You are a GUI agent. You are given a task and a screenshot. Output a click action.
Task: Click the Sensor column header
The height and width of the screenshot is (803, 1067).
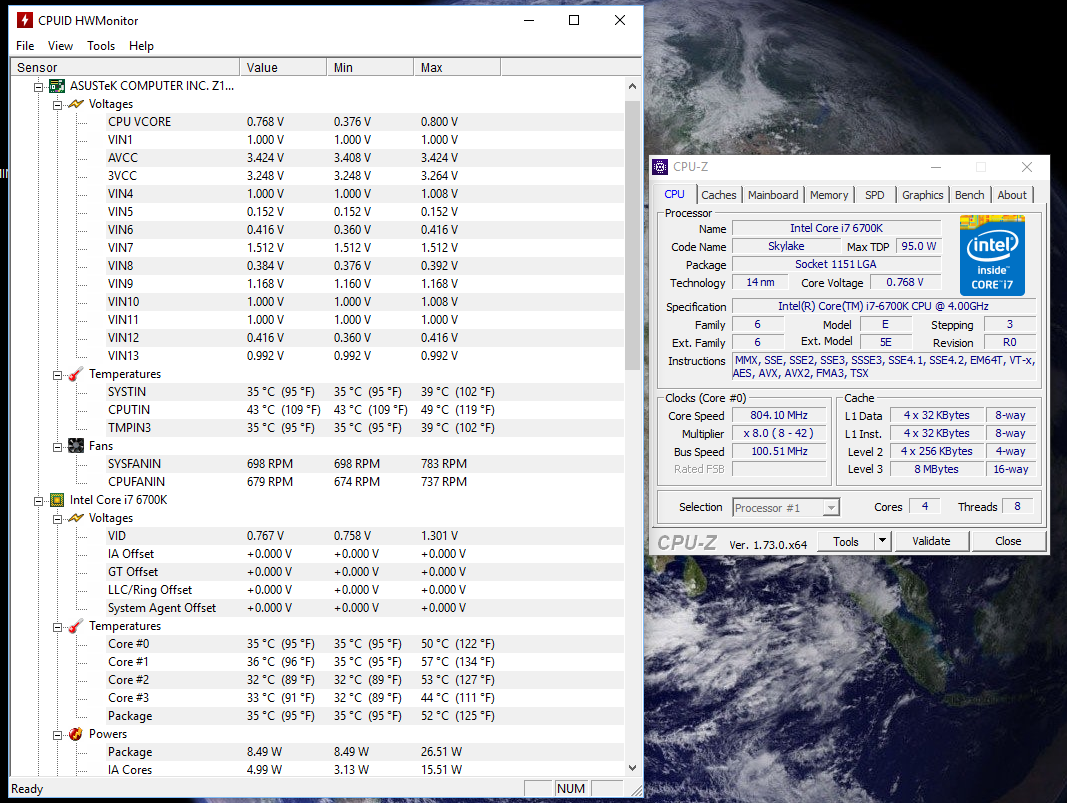pyautogui.click(x=125, y=67)
